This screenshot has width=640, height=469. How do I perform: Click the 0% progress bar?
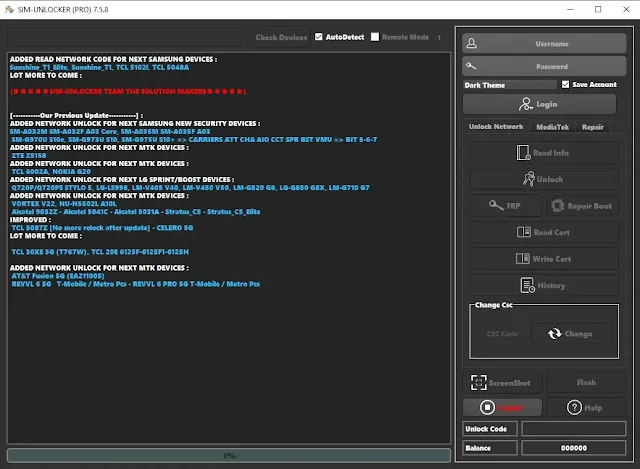point(229,456)
